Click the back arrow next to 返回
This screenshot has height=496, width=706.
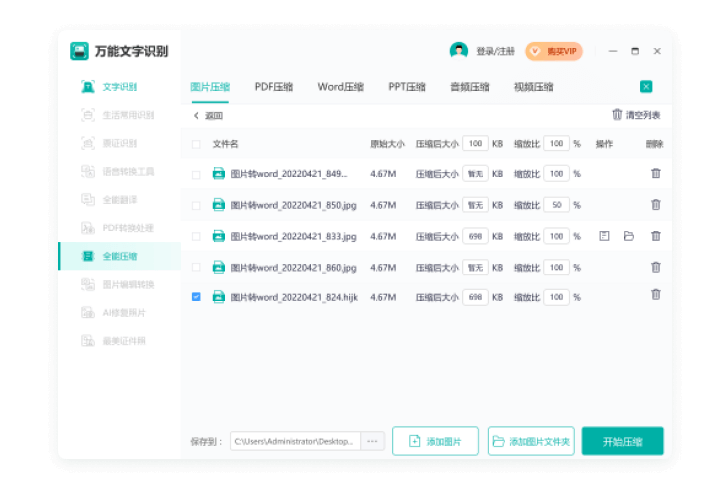[x=196, y=116]
